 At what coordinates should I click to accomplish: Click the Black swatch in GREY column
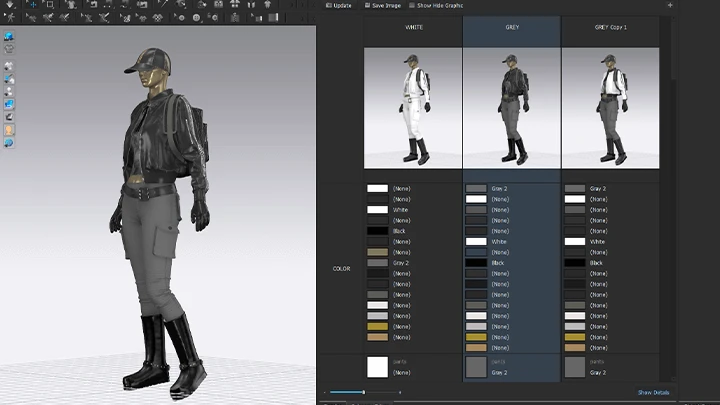click(x=476, y=263)
